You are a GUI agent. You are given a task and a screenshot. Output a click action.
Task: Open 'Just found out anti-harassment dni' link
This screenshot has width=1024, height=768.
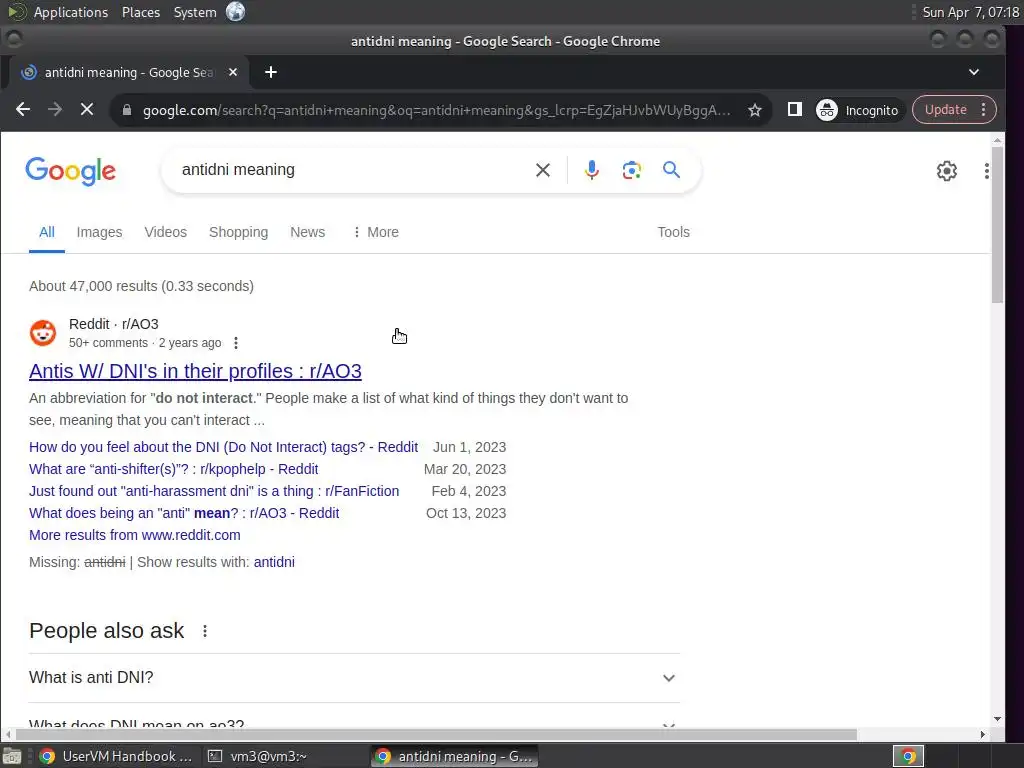point(214,491)
